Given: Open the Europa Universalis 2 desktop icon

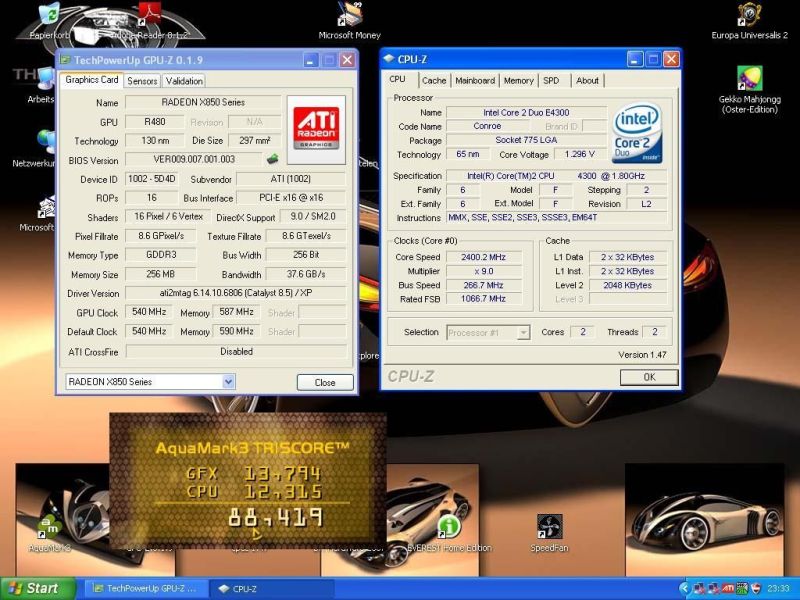Looking at the screenshot, I should pos(749,21).
